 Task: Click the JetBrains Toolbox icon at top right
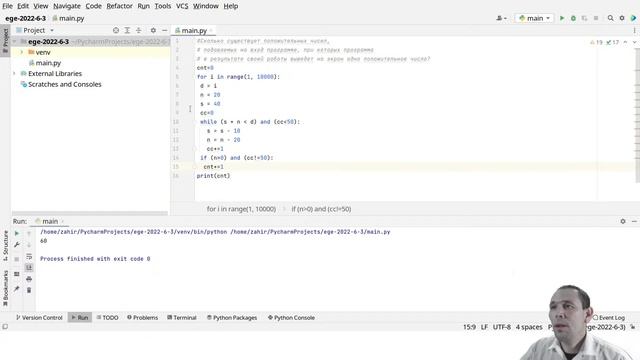pyautogui.click(x=633, y=18)
